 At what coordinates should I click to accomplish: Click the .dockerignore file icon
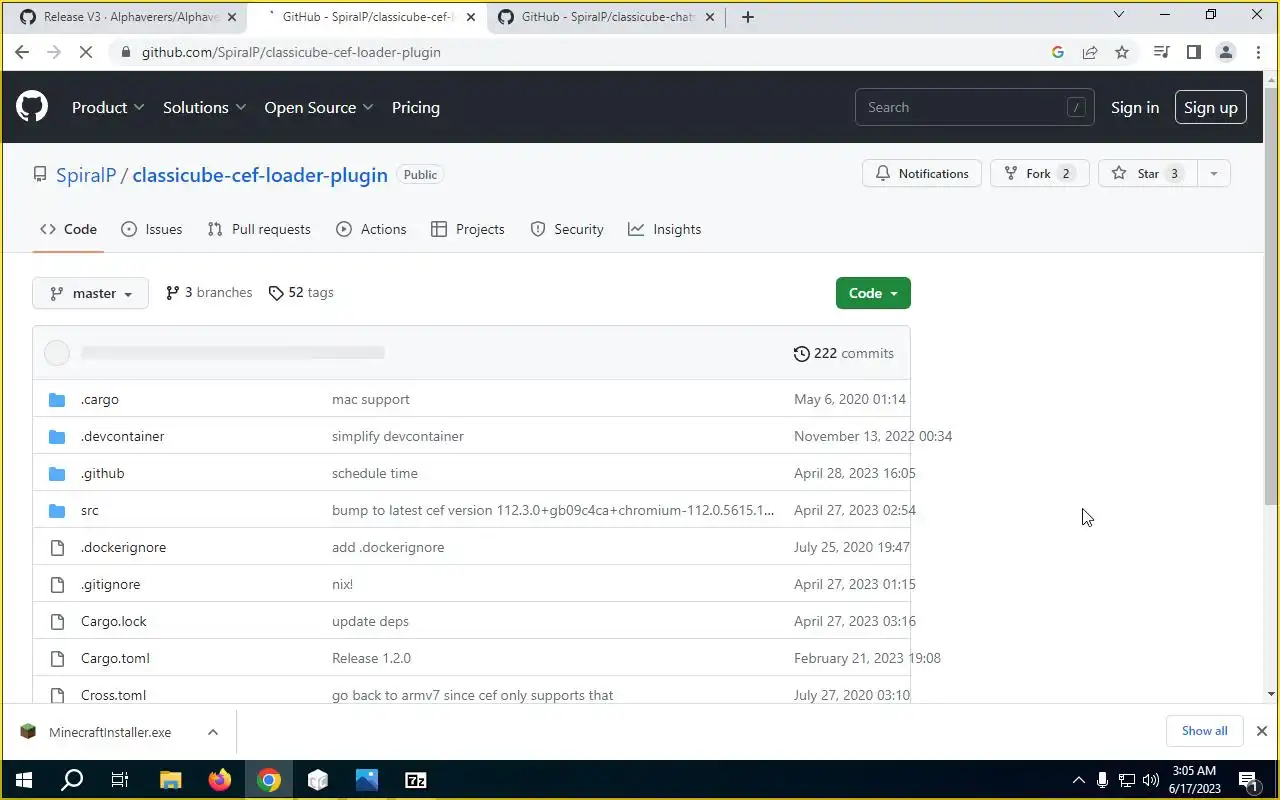click(x=57, y=548)
